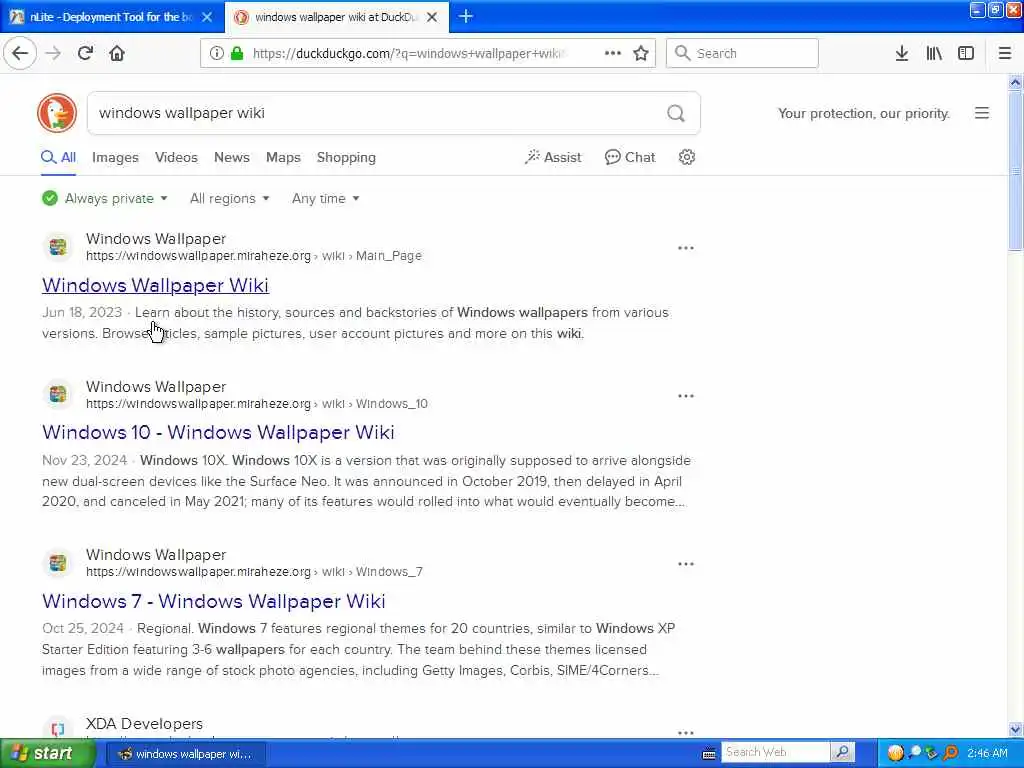The width and height of the screenshot is (1024, 768).
Task: Open the Assist feature
Action: (x=552, y=157)
